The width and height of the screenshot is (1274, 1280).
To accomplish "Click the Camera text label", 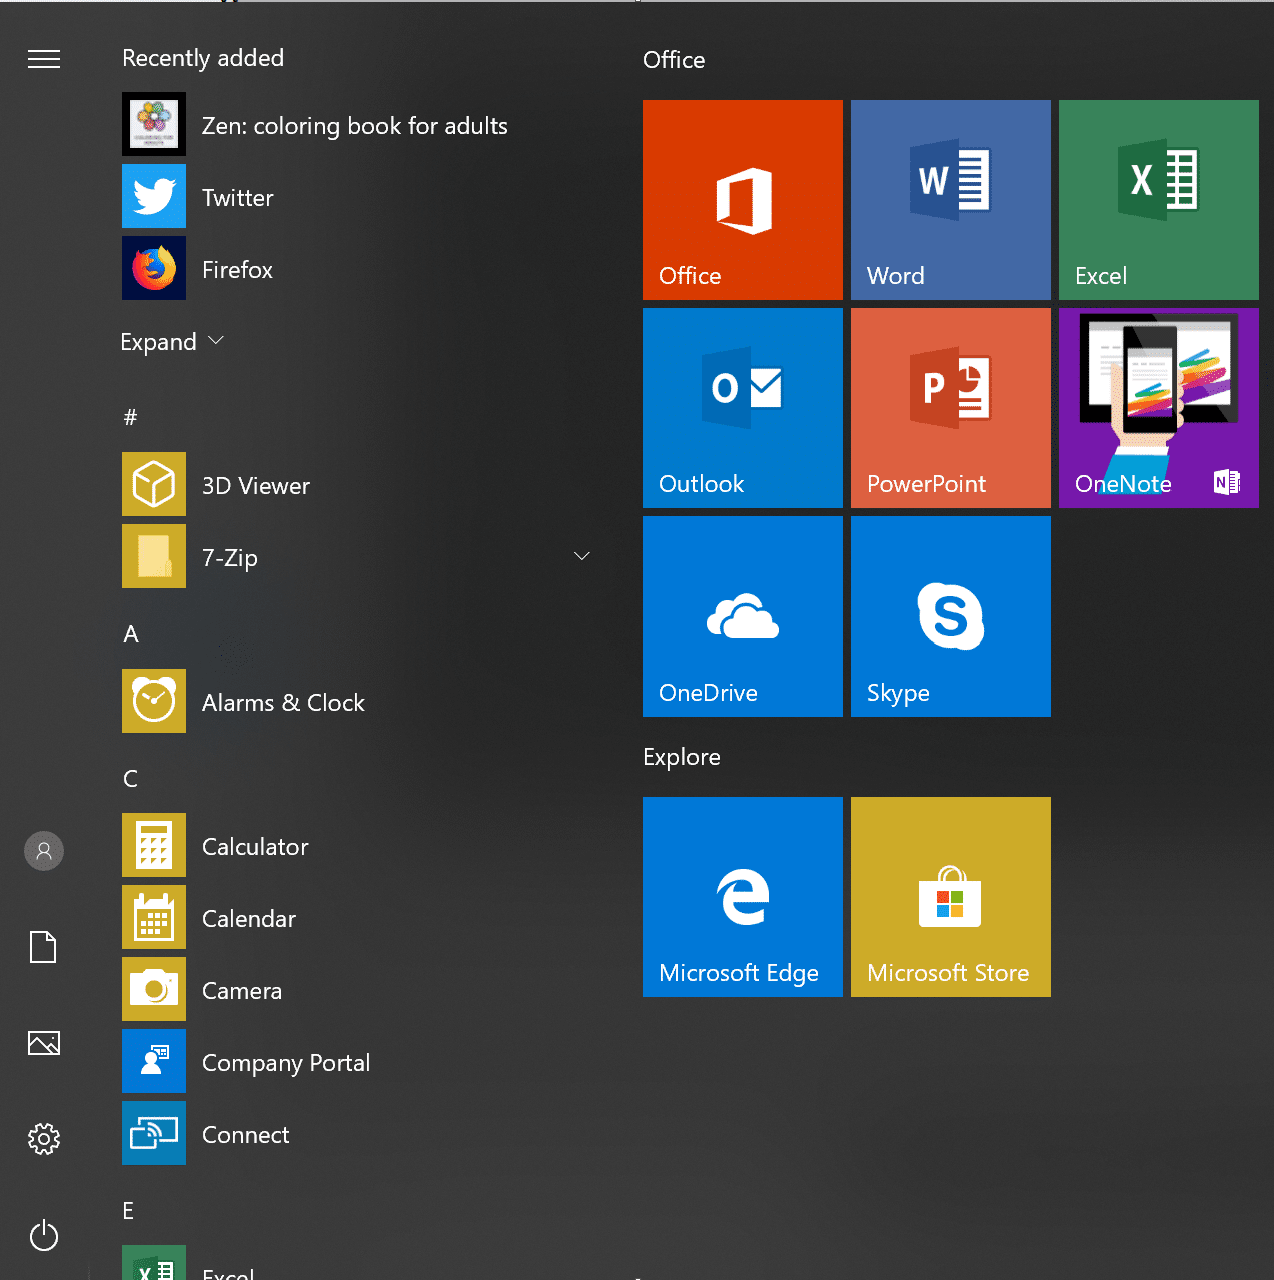I will [x=242, y=991].
